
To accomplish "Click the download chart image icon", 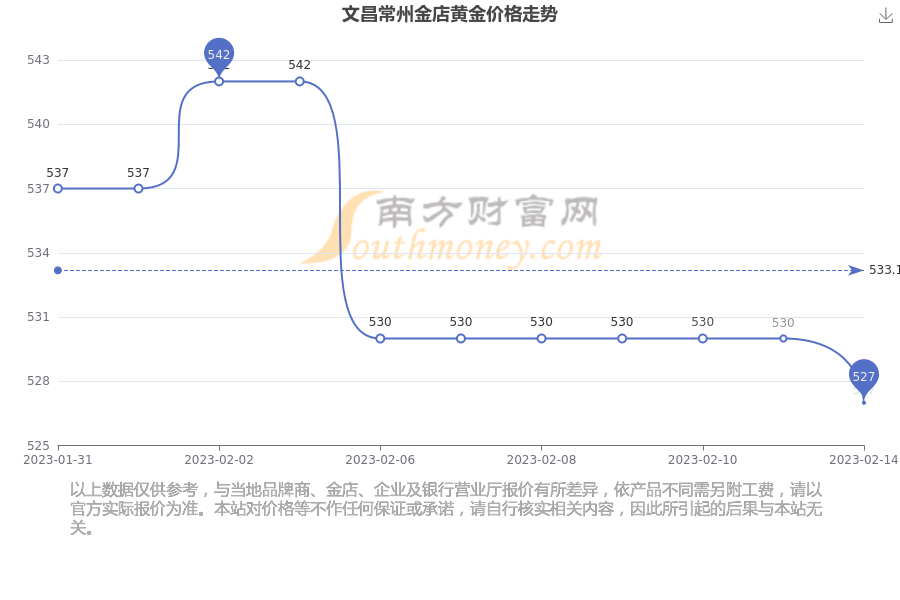I will click(x=885, y=16).
